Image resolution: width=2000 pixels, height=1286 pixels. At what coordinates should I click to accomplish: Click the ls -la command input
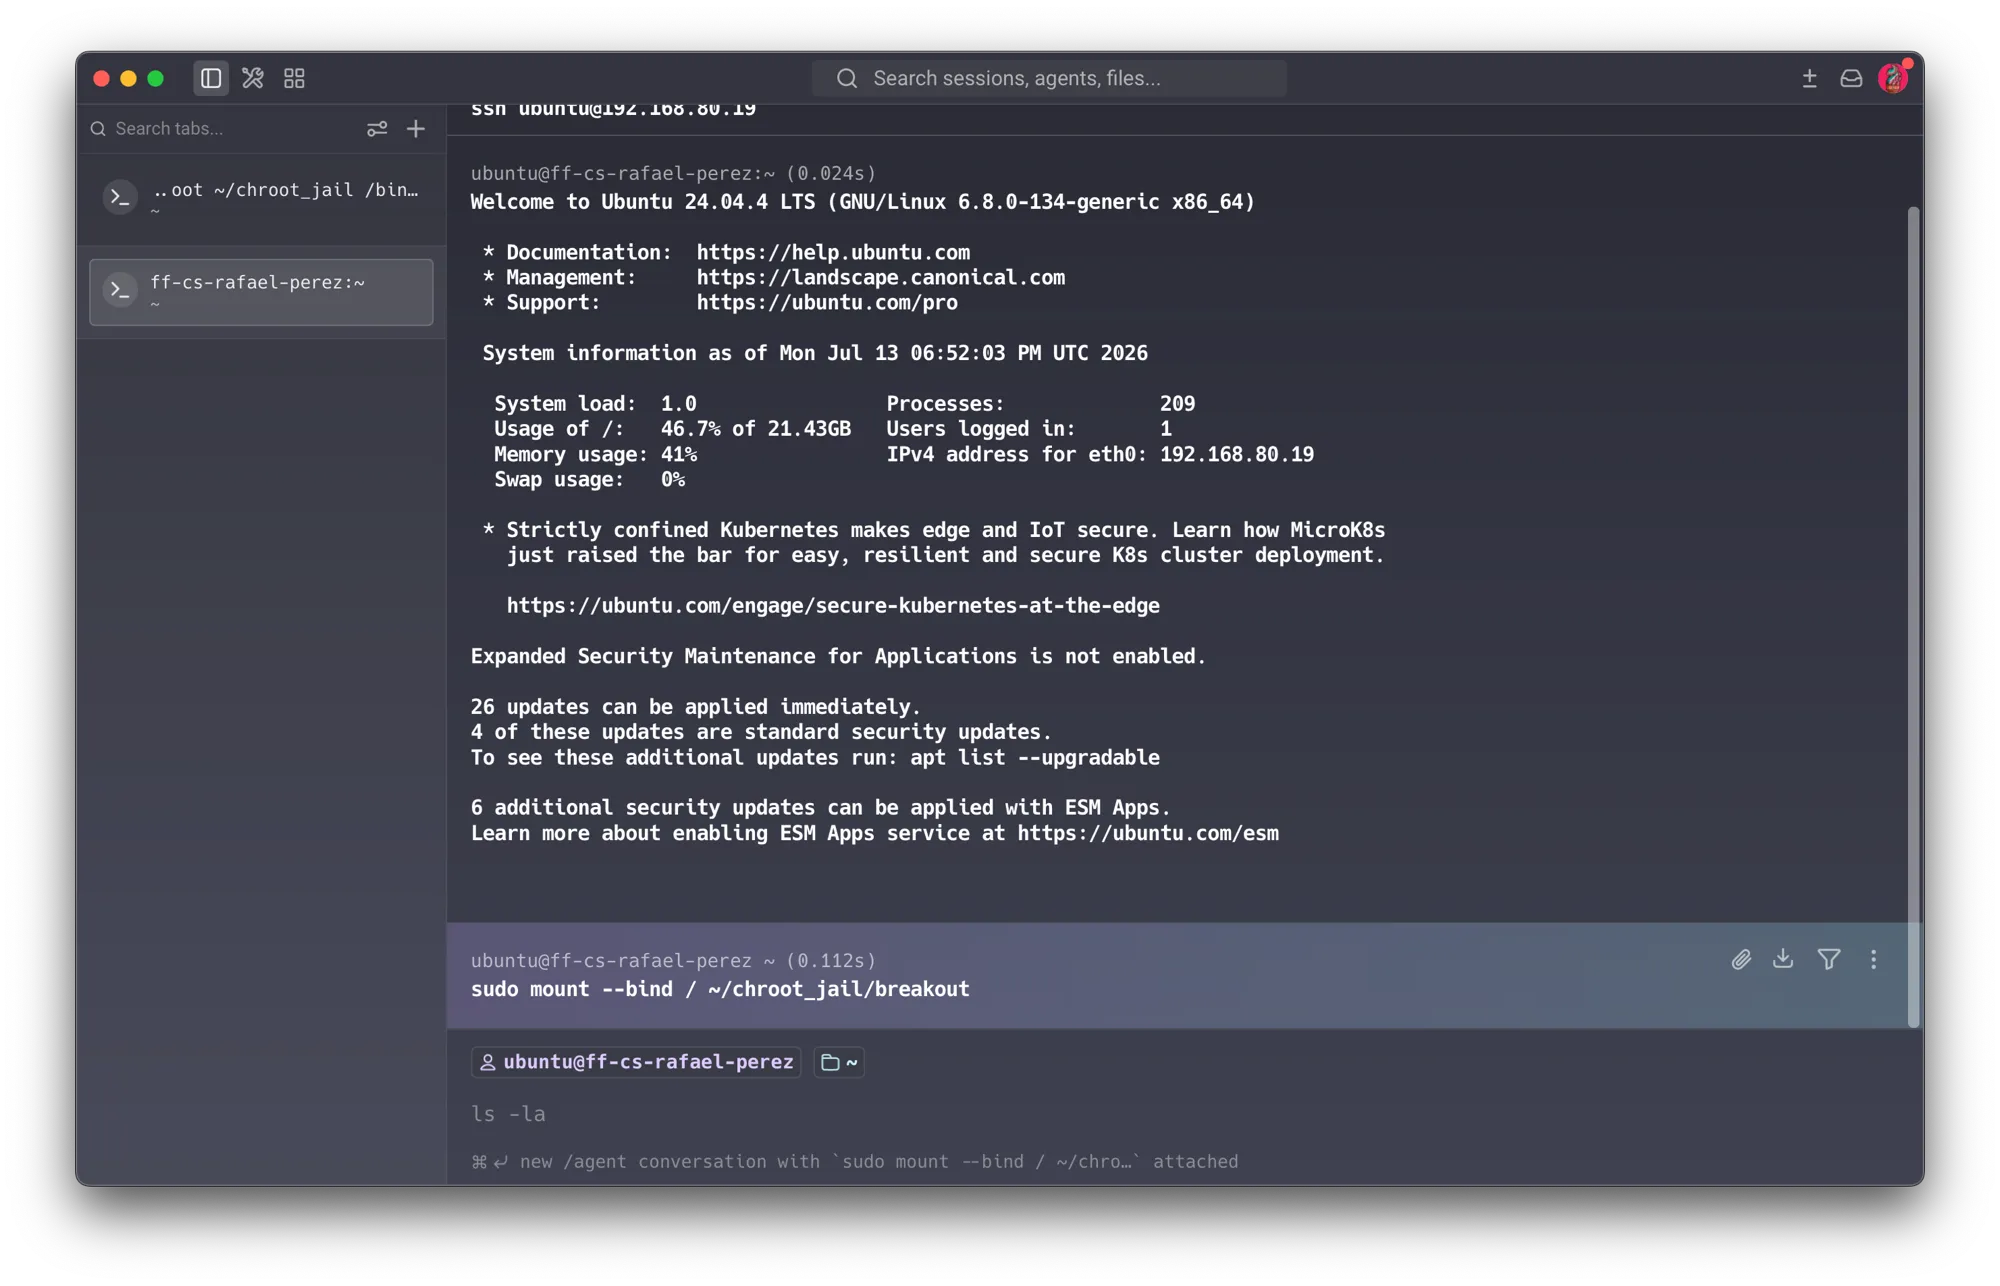pyautogui.click(x=508, y=1114)
